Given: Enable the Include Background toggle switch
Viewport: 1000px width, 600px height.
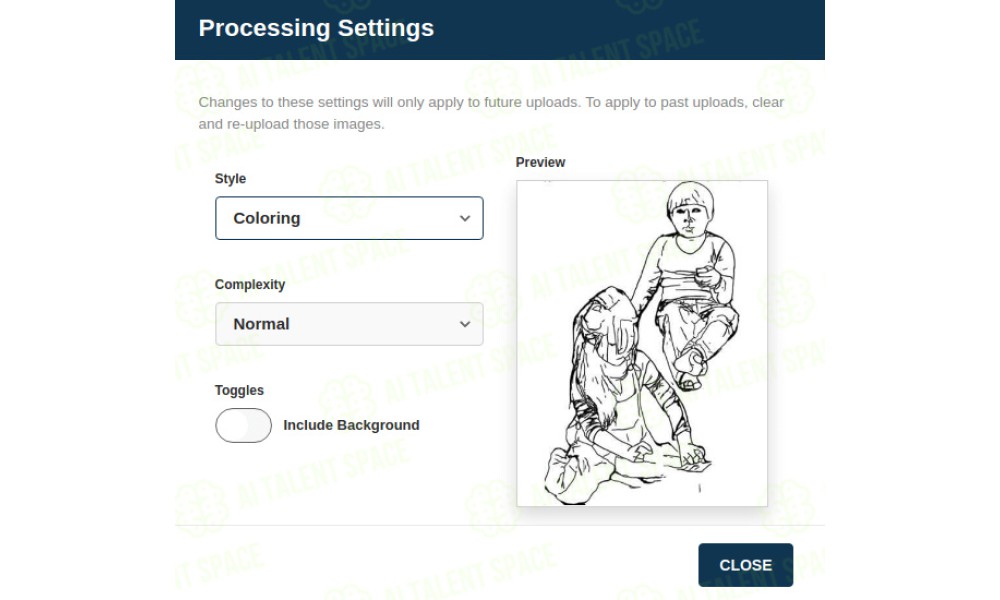Looking at the screenshot, I should 243,425.
